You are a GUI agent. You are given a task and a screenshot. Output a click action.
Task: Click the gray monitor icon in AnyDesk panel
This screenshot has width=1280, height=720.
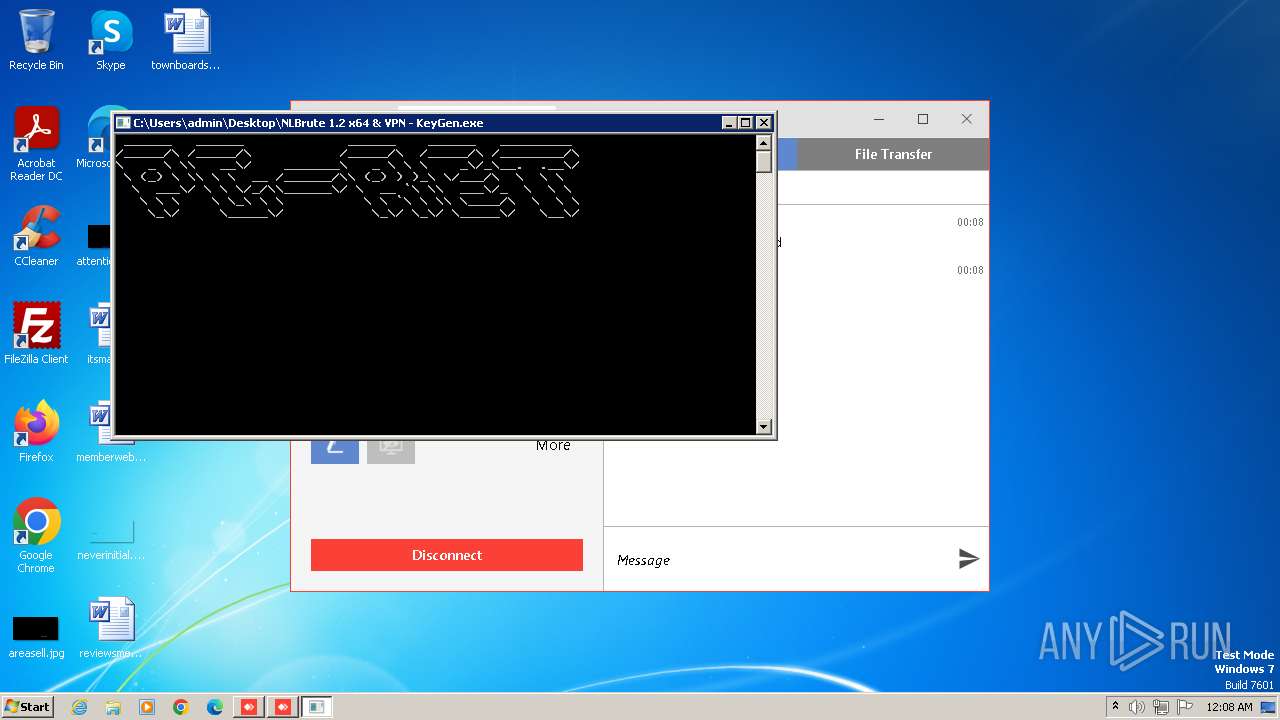click(x=391, y=452)
